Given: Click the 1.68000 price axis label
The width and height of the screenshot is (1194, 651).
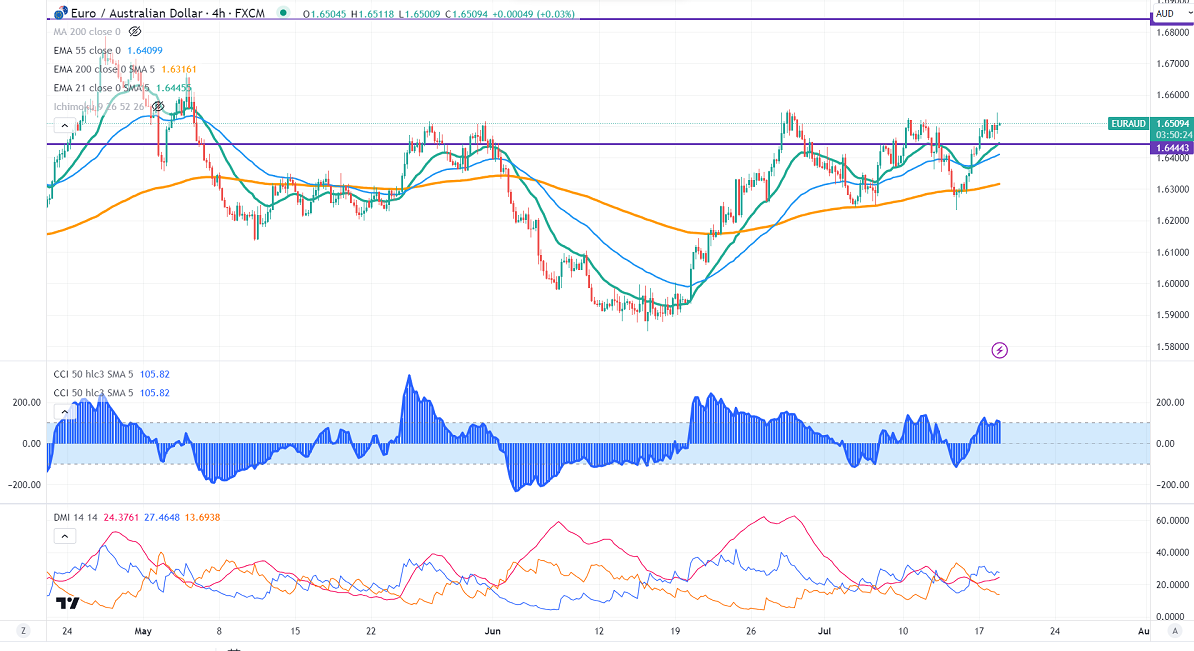Looking at the screenshot, I should click(1173, 33).
